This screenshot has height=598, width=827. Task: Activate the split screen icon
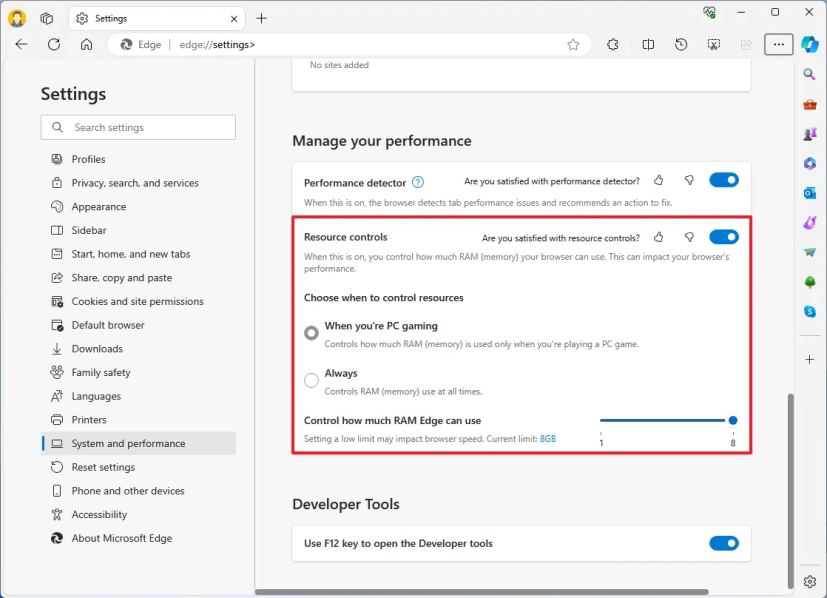point(648,44)
